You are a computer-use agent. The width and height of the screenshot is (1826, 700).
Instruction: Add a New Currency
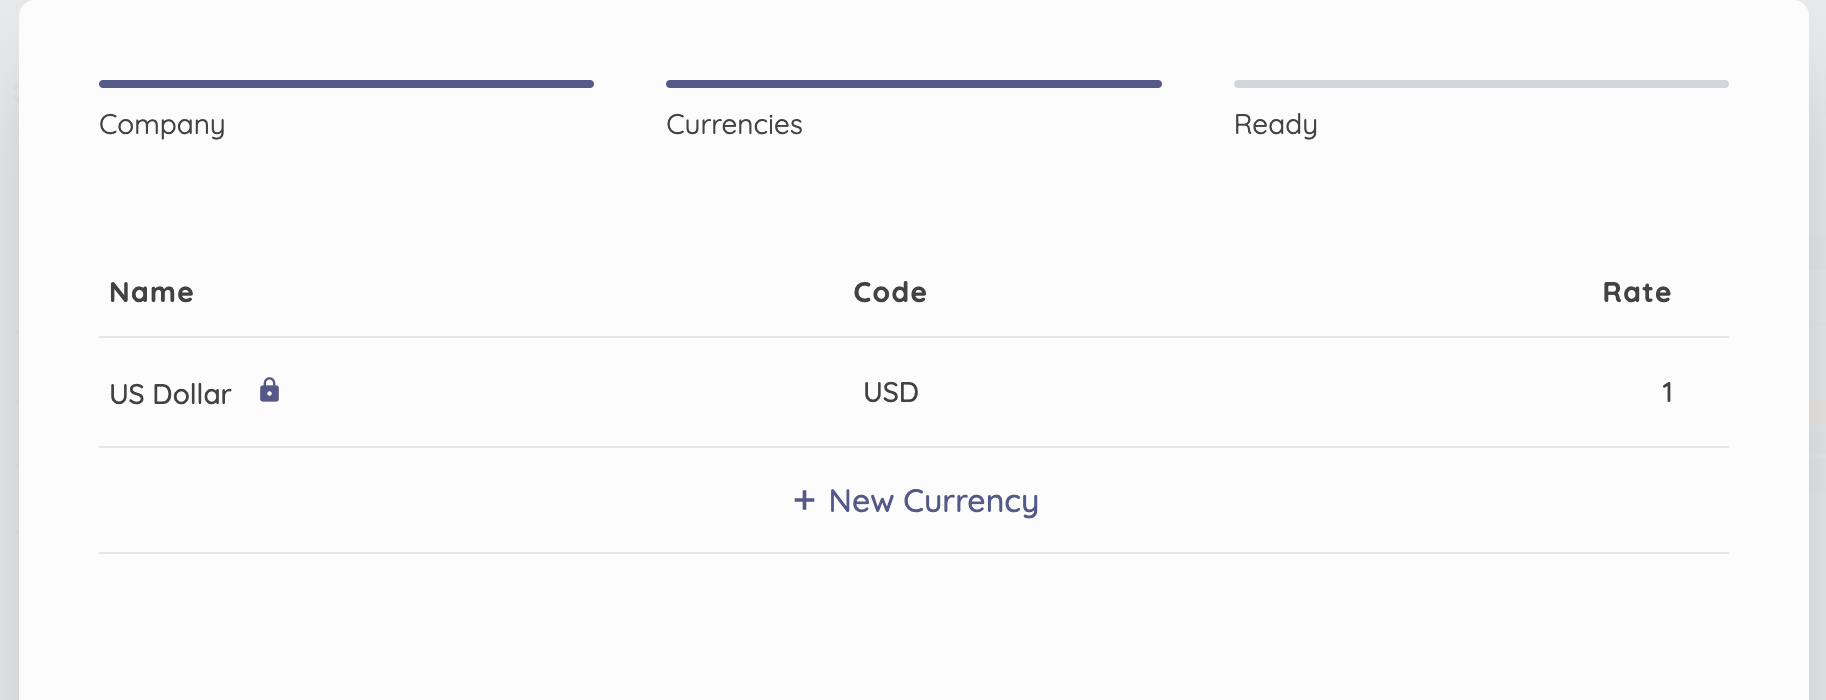coord(916,501)
